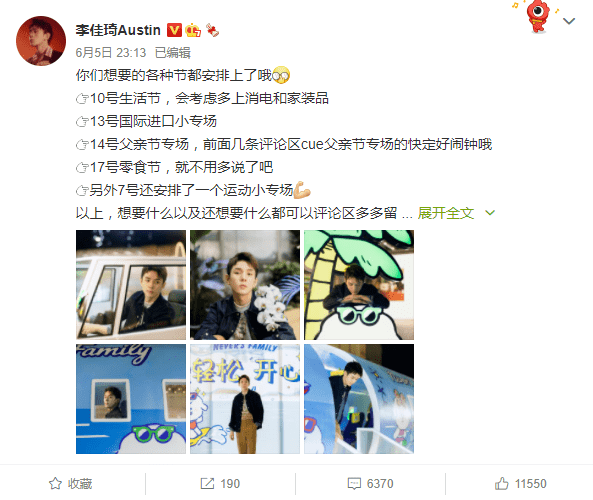This screenshot has height=500, width=593.
Task: Toggle the thumbs-up like showing 11550
Action: [x=521, y=484]
